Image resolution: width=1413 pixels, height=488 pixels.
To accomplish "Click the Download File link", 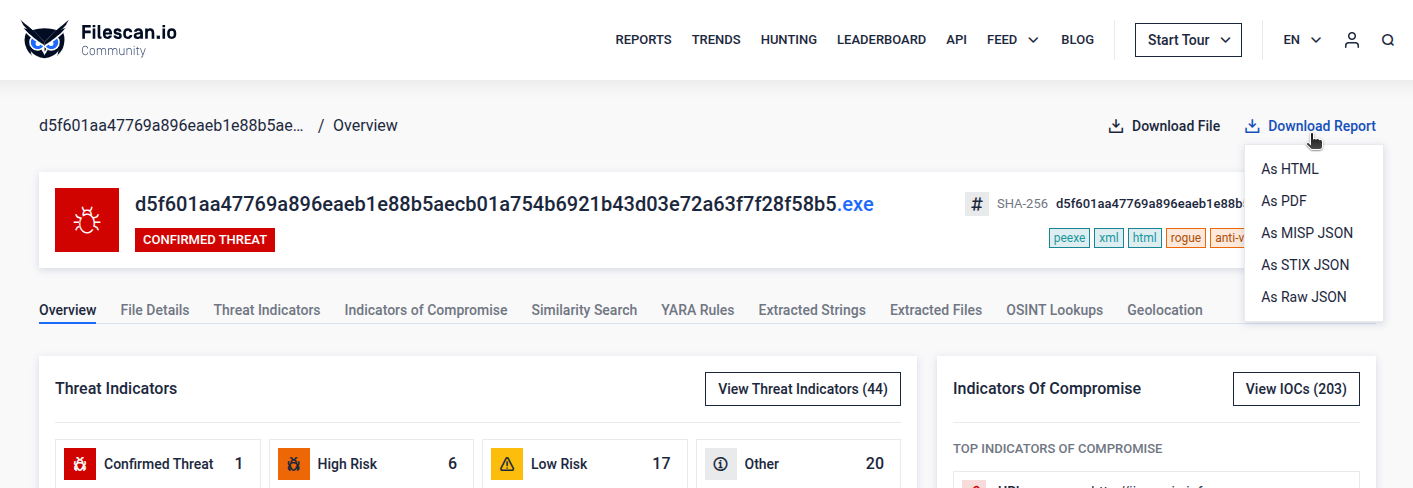I will [x=1164, y=126].
